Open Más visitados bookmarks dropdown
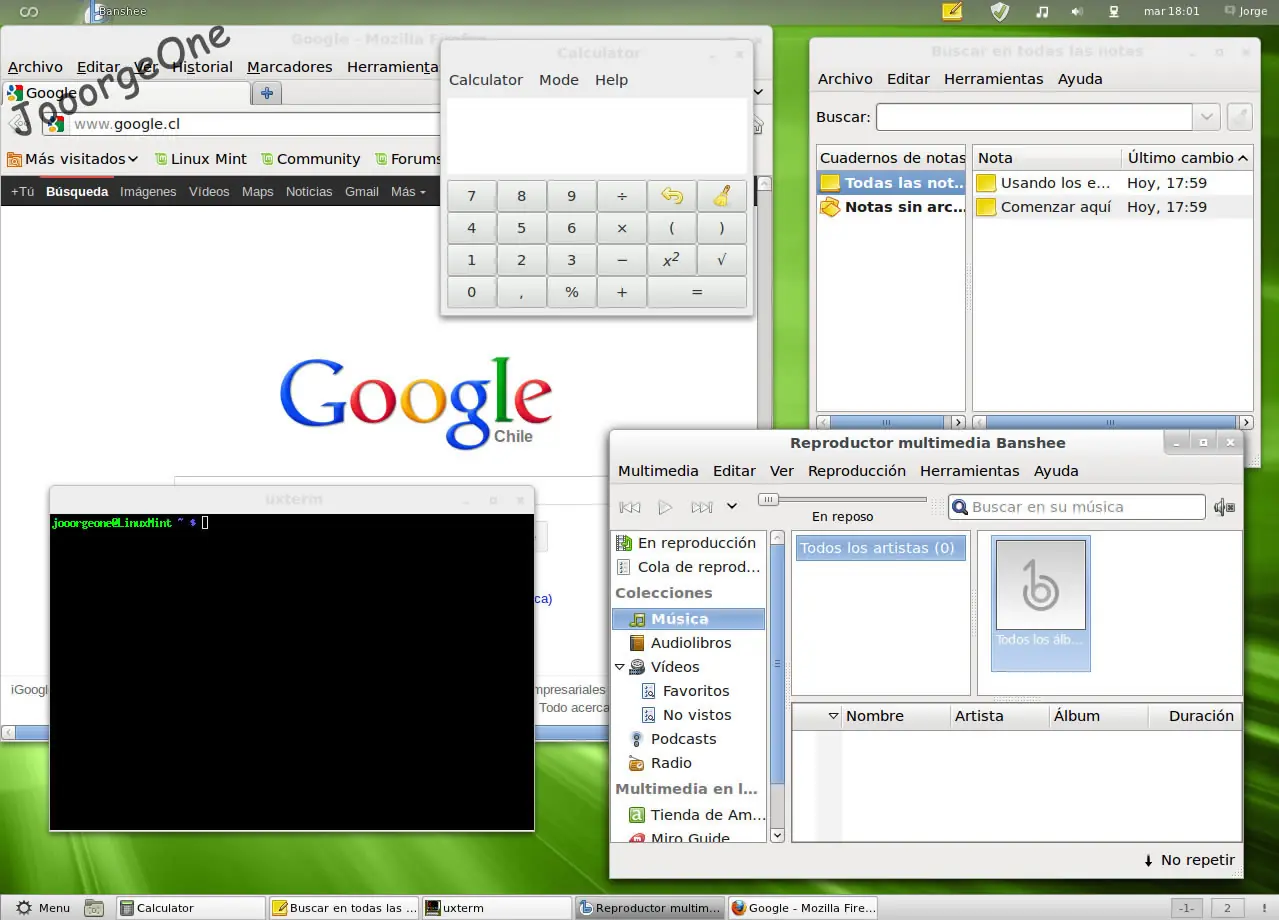 tap(72, 159)
